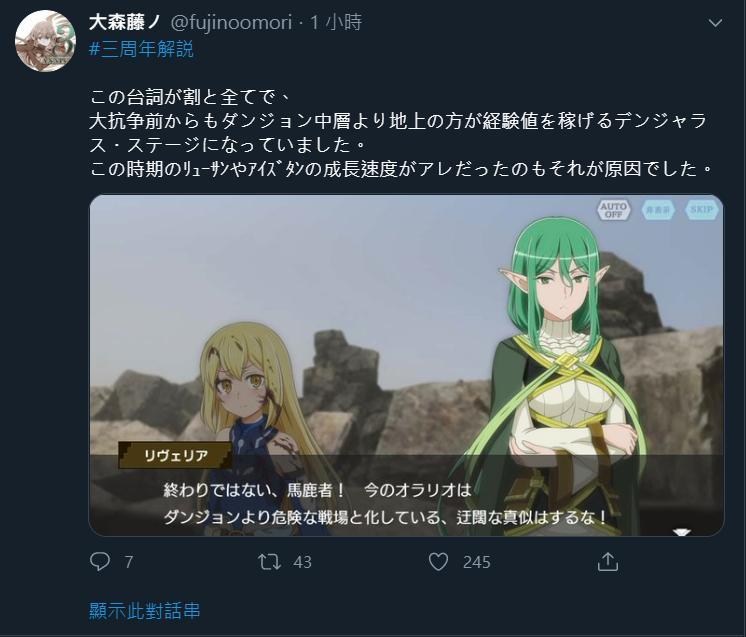The height and width of the screenshot is (637, 746).
Task: Click the リヴェリア speaker name tag
Action: click(175, 455)
